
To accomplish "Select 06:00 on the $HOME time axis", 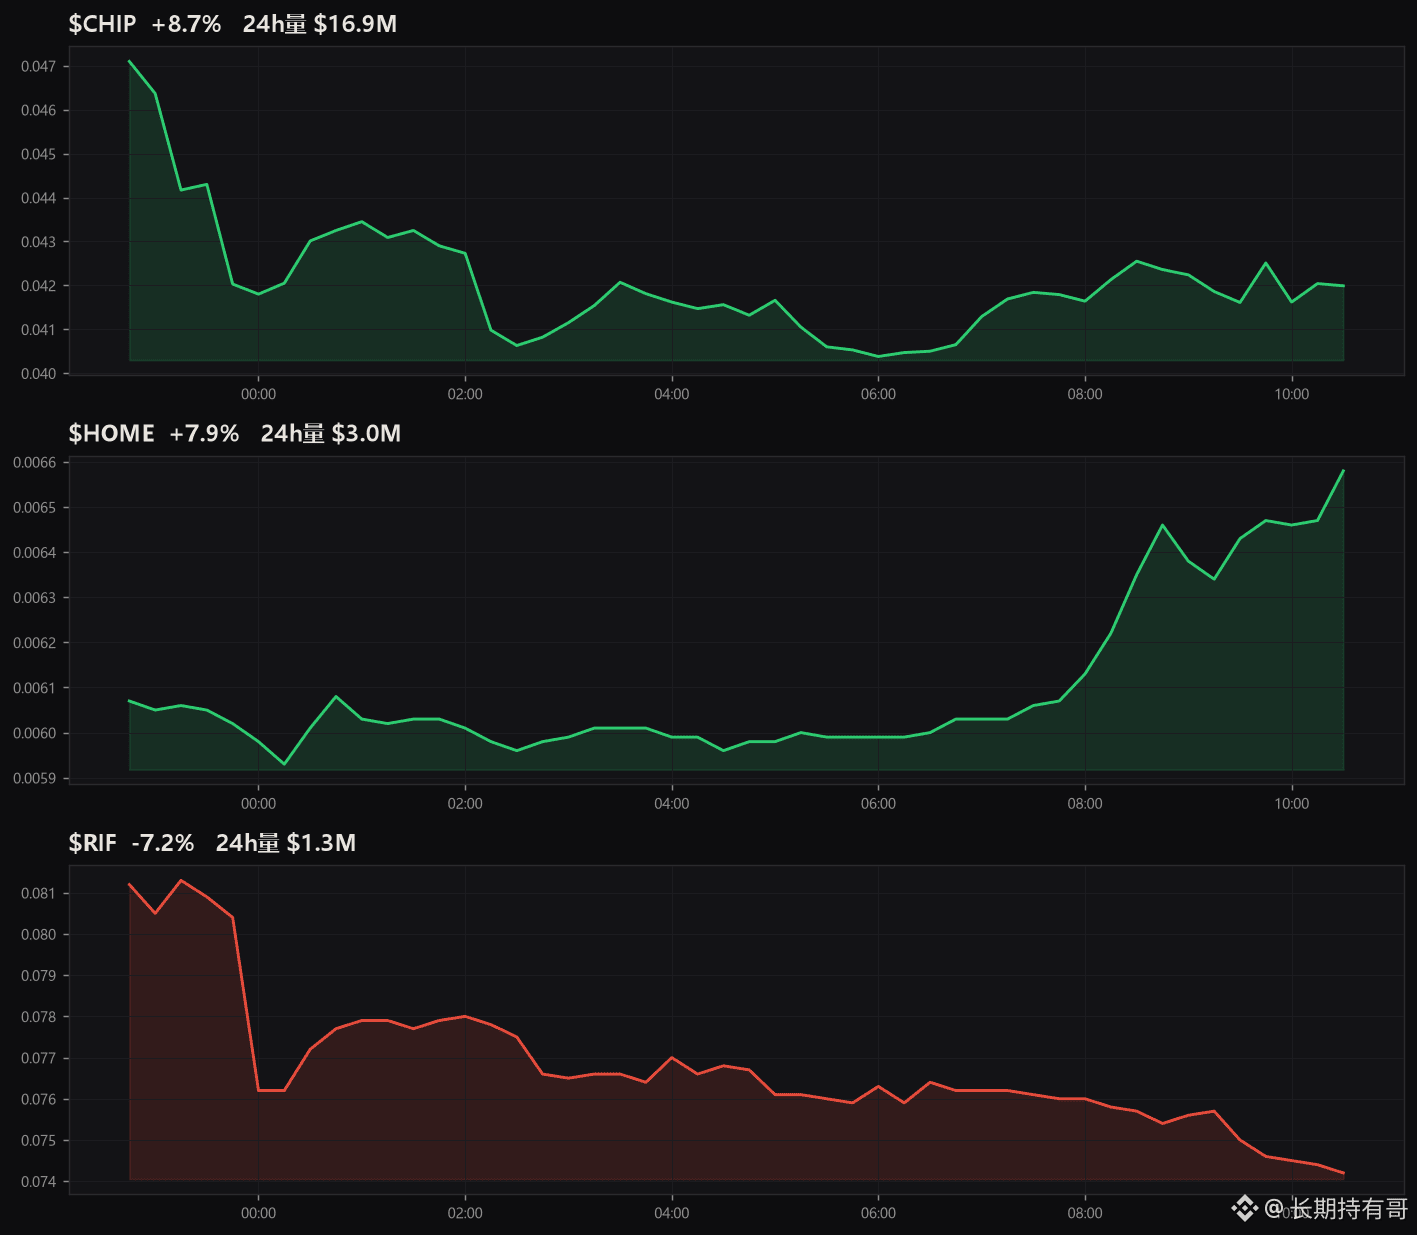I will coord(878,804).
